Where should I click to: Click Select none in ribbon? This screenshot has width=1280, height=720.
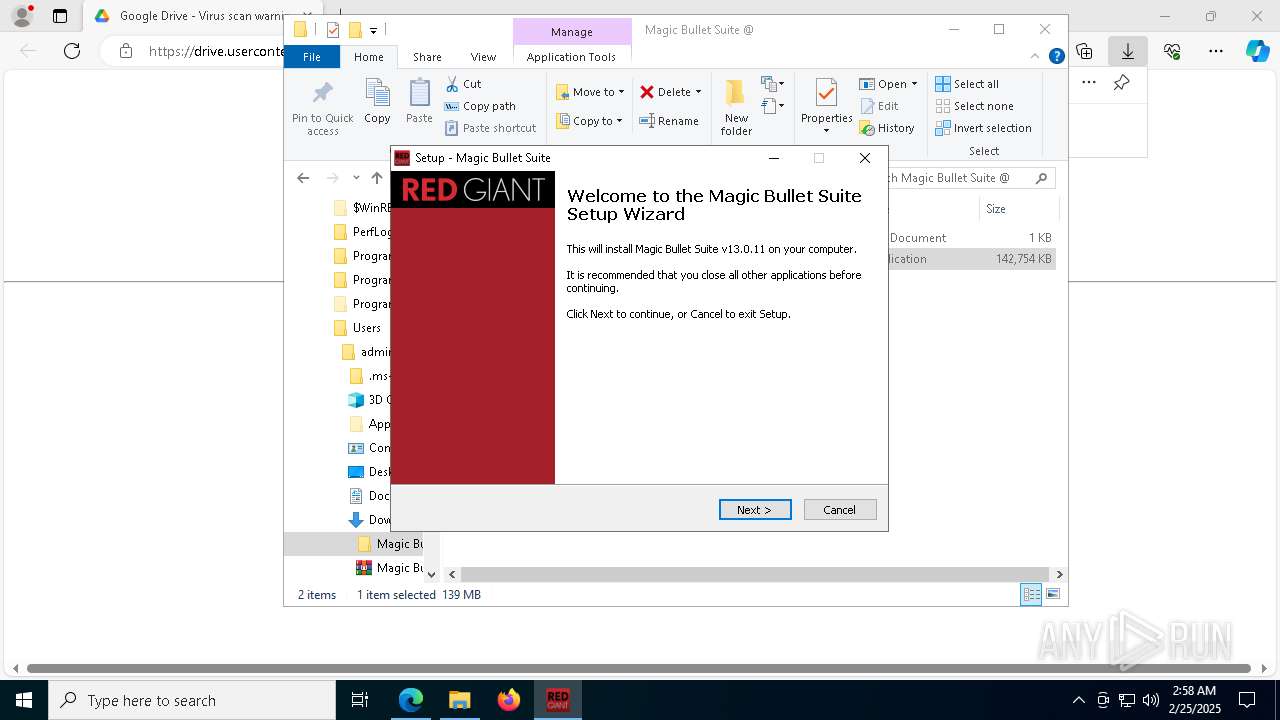point(974,106)
